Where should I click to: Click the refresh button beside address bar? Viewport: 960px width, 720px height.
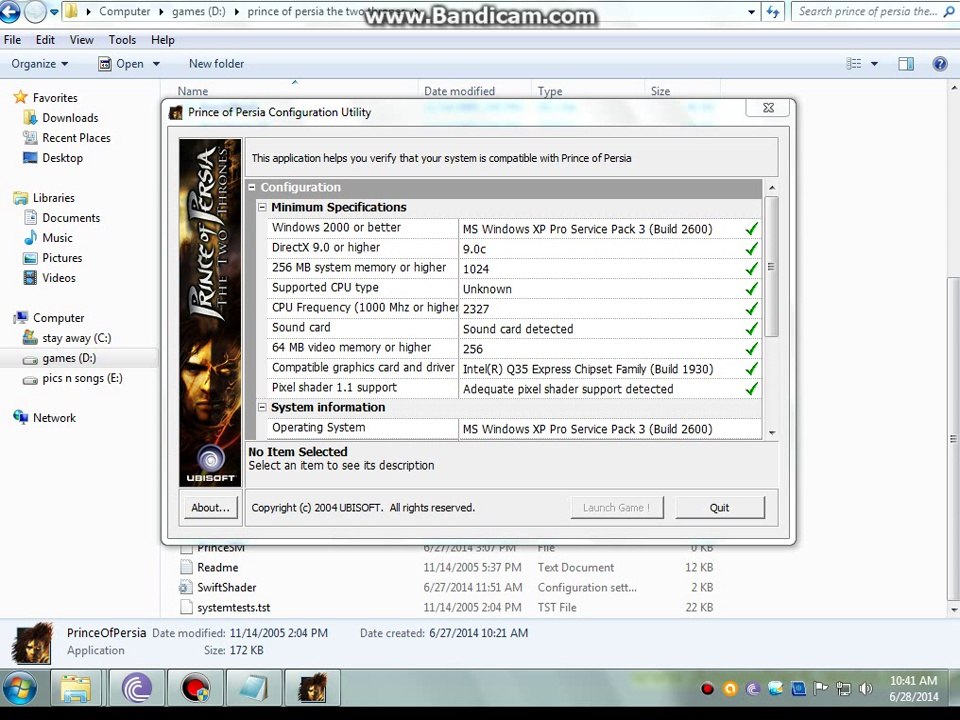point(773,12)
